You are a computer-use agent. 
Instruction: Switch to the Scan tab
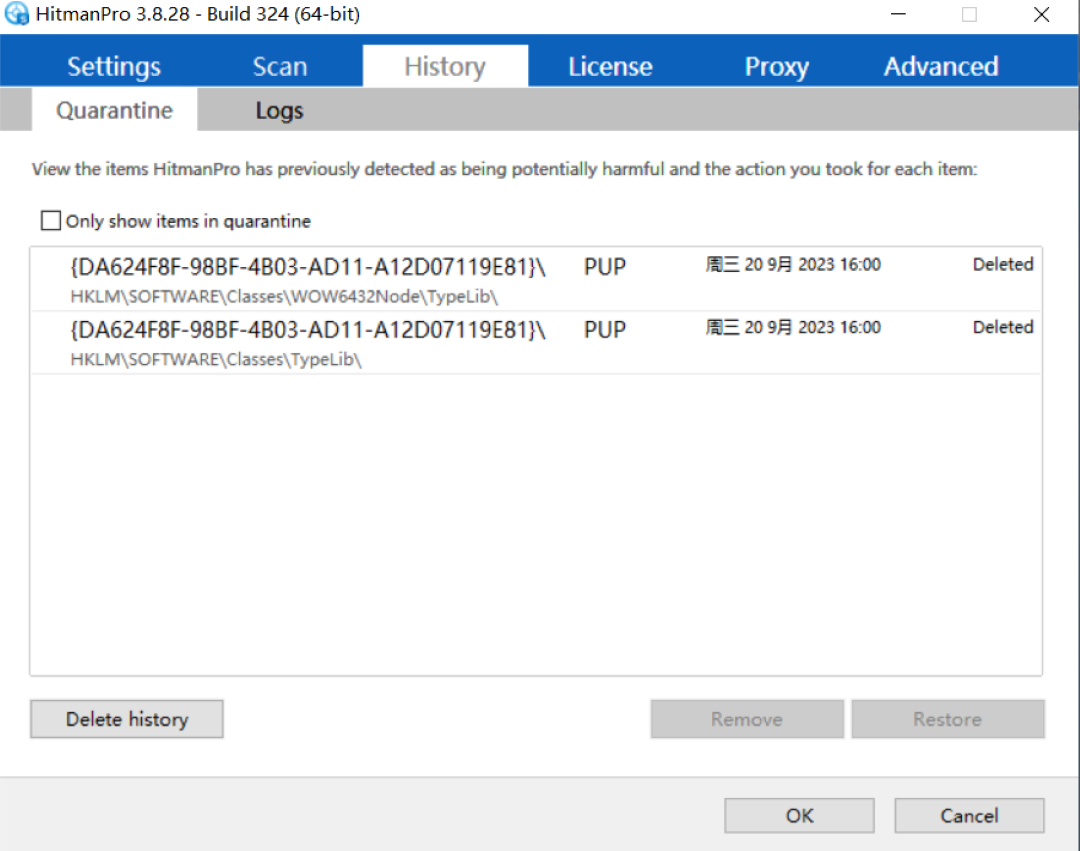[280, 67]
